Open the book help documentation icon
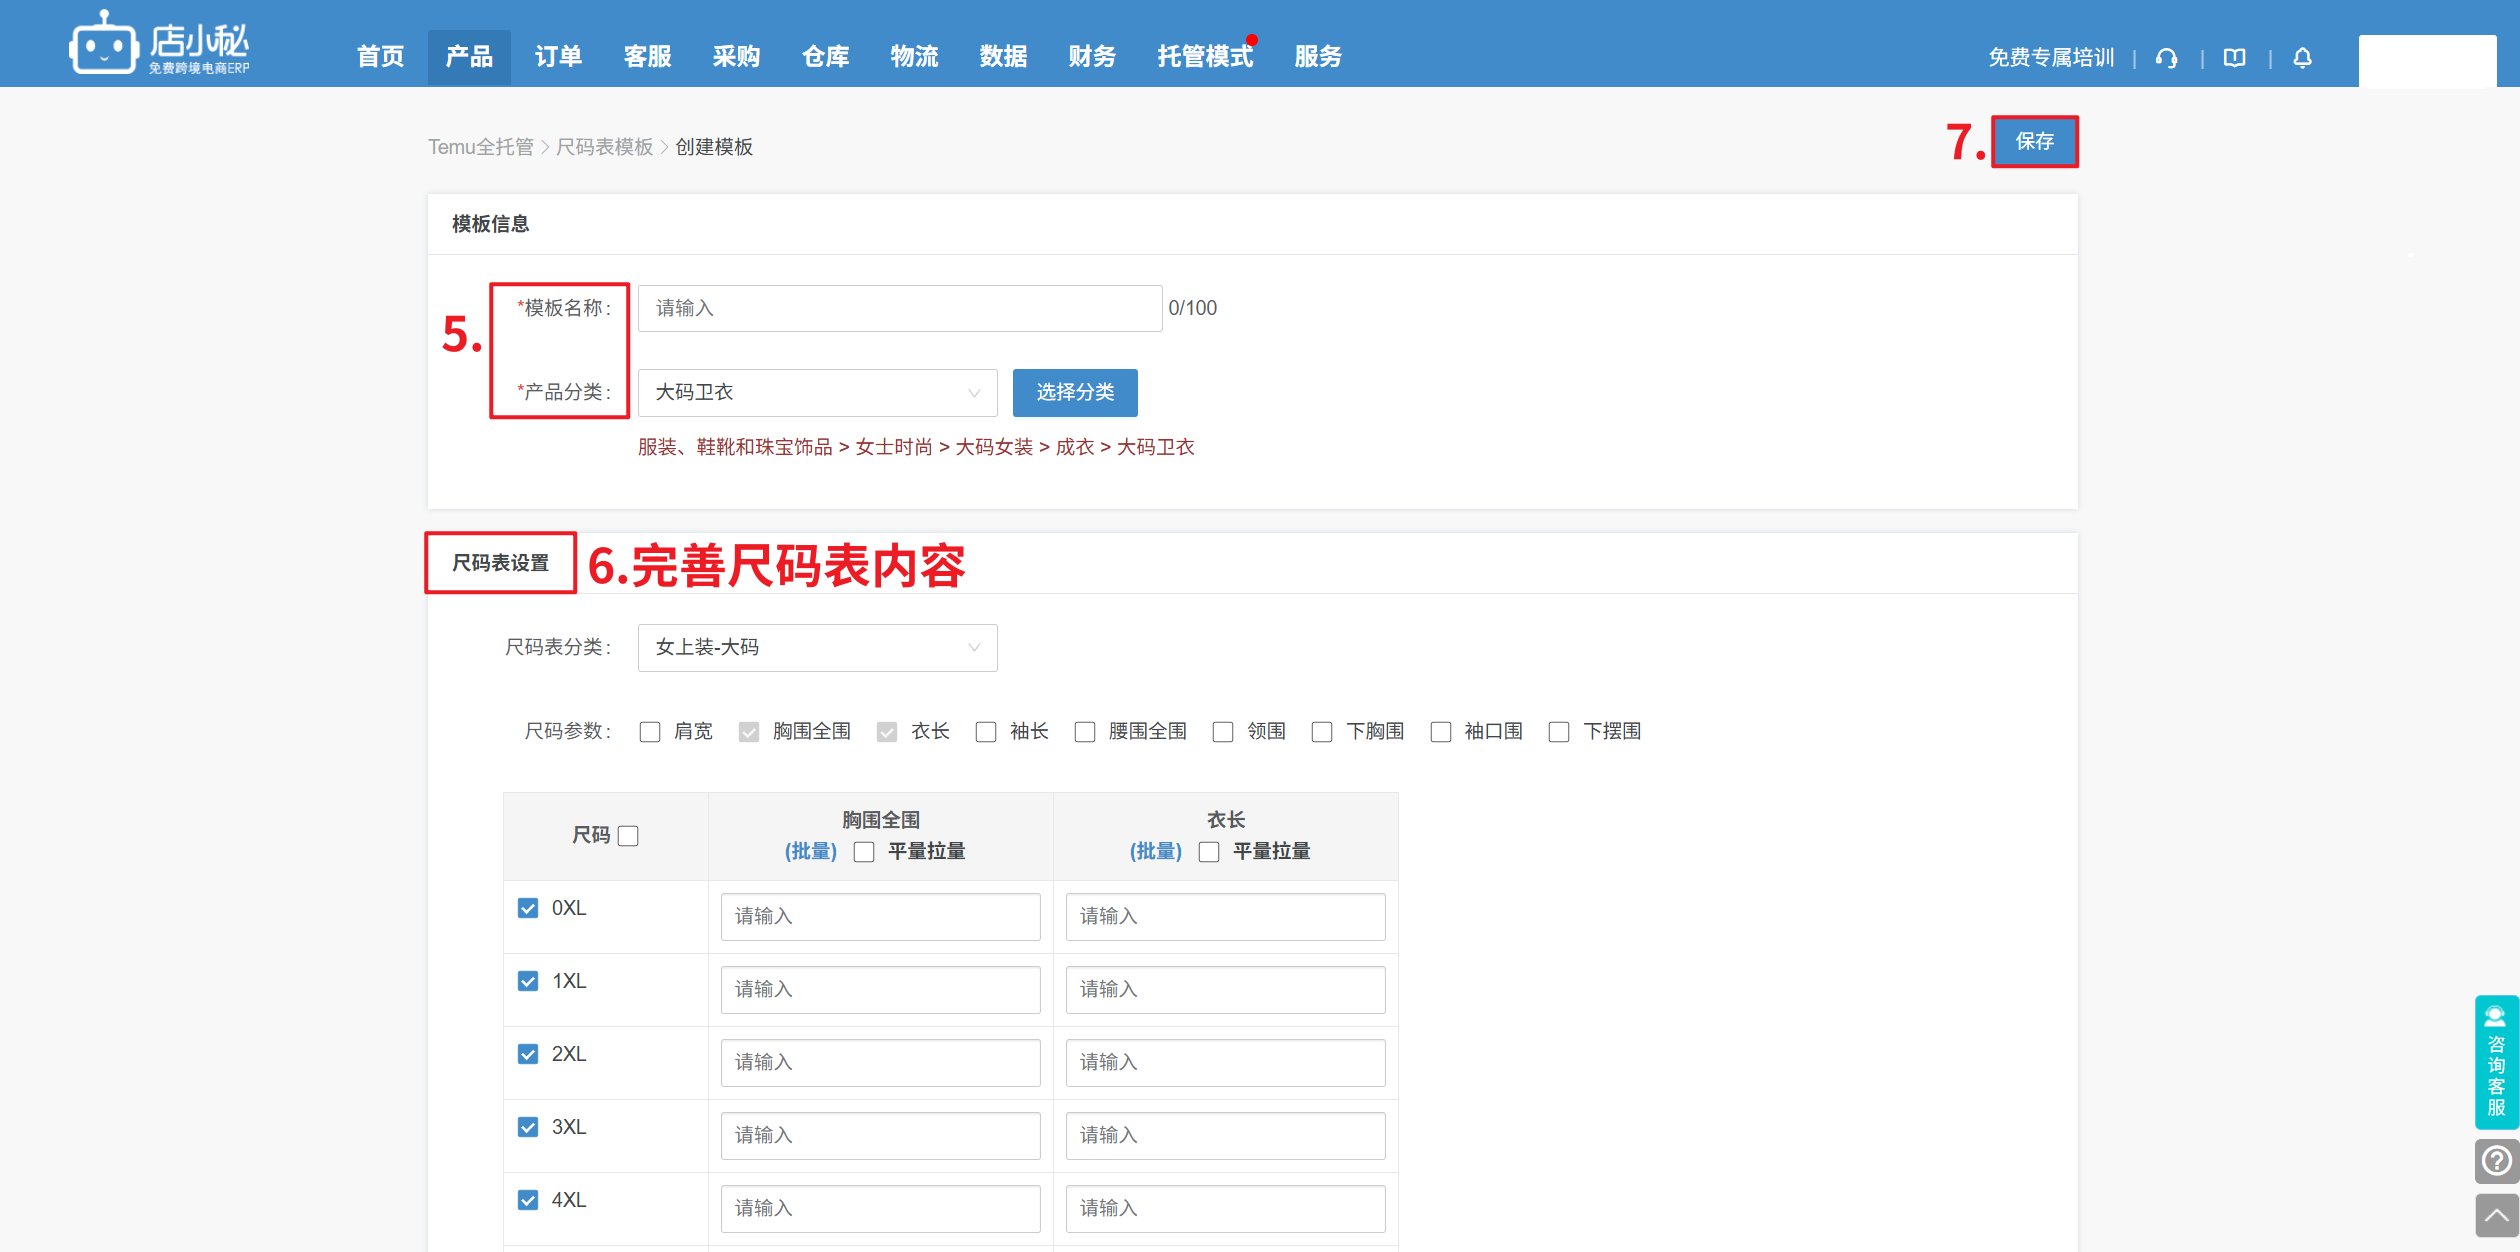The height and width of the screenshot is (1252, 2520). pos(2234,58)
